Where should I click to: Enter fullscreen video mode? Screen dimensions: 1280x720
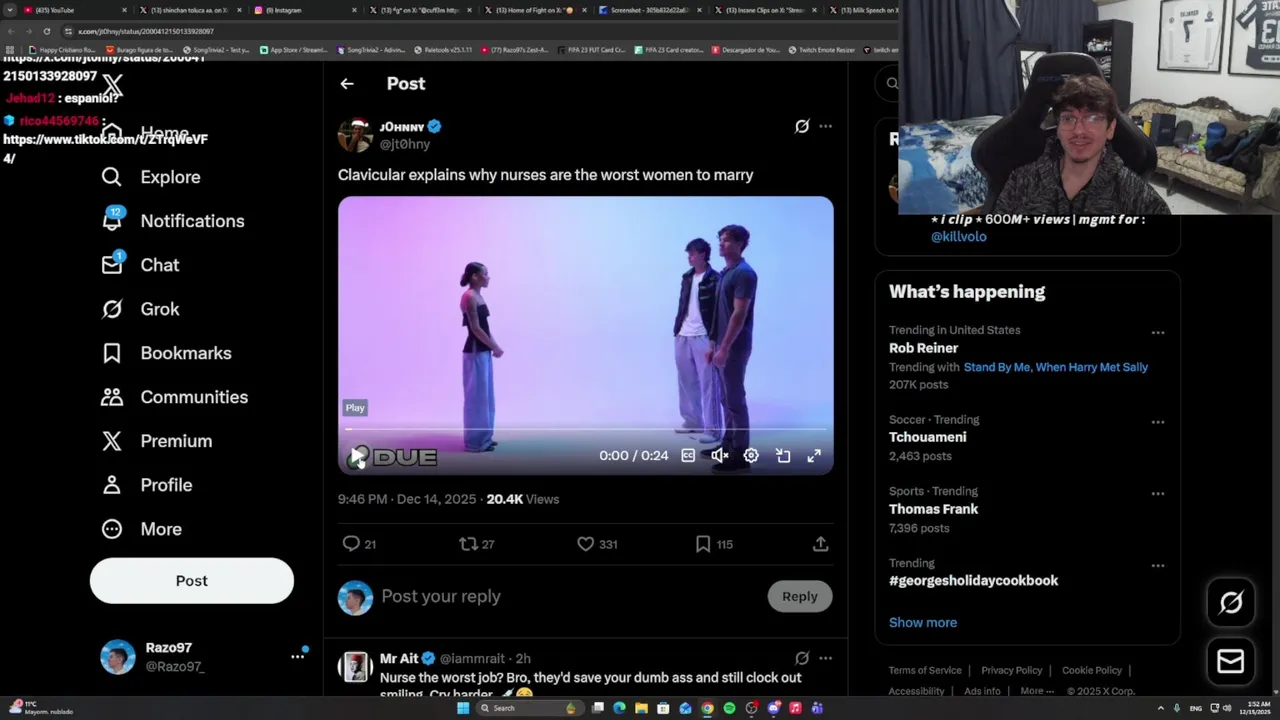pos(814,456)
